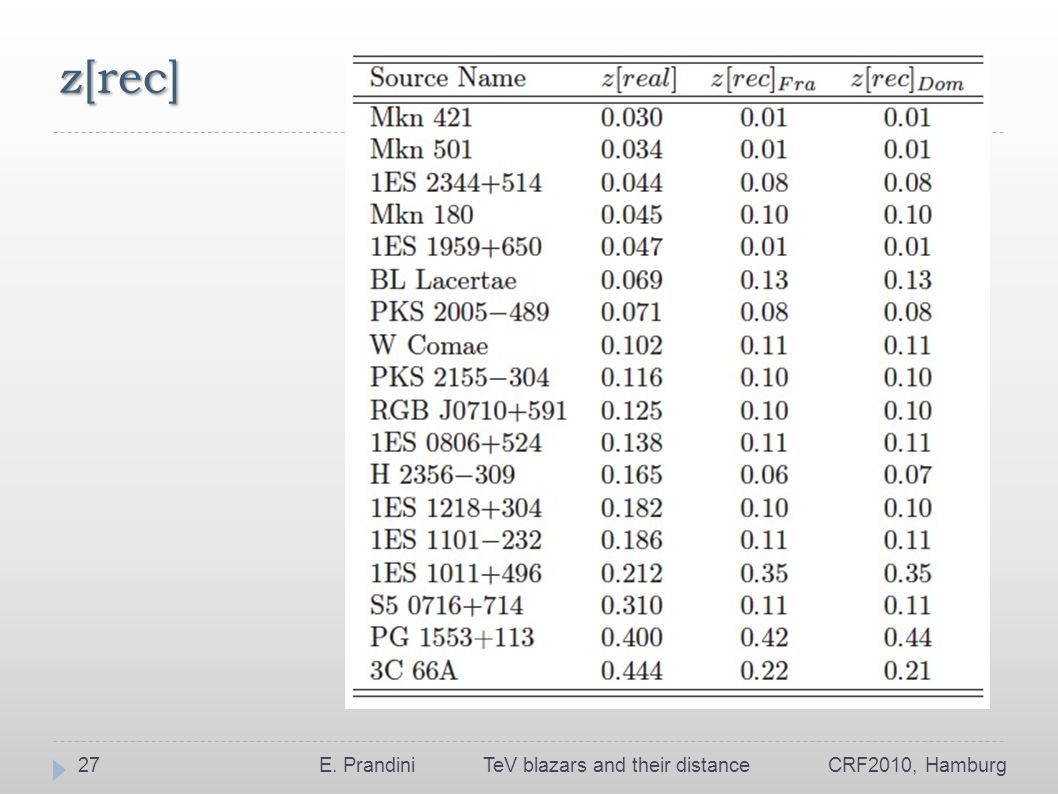The image size is (1058, 794).
Task: Click the author name E. Prandini
Action: [x=367, y=765]
